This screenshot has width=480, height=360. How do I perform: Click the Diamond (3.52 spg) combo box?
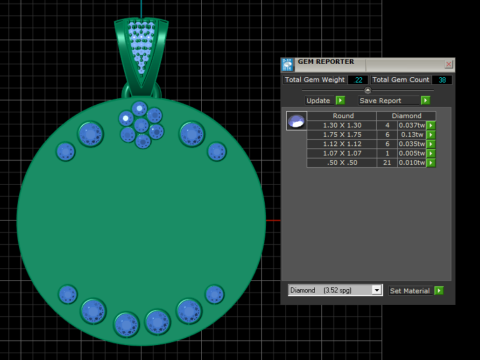[335, 290]
